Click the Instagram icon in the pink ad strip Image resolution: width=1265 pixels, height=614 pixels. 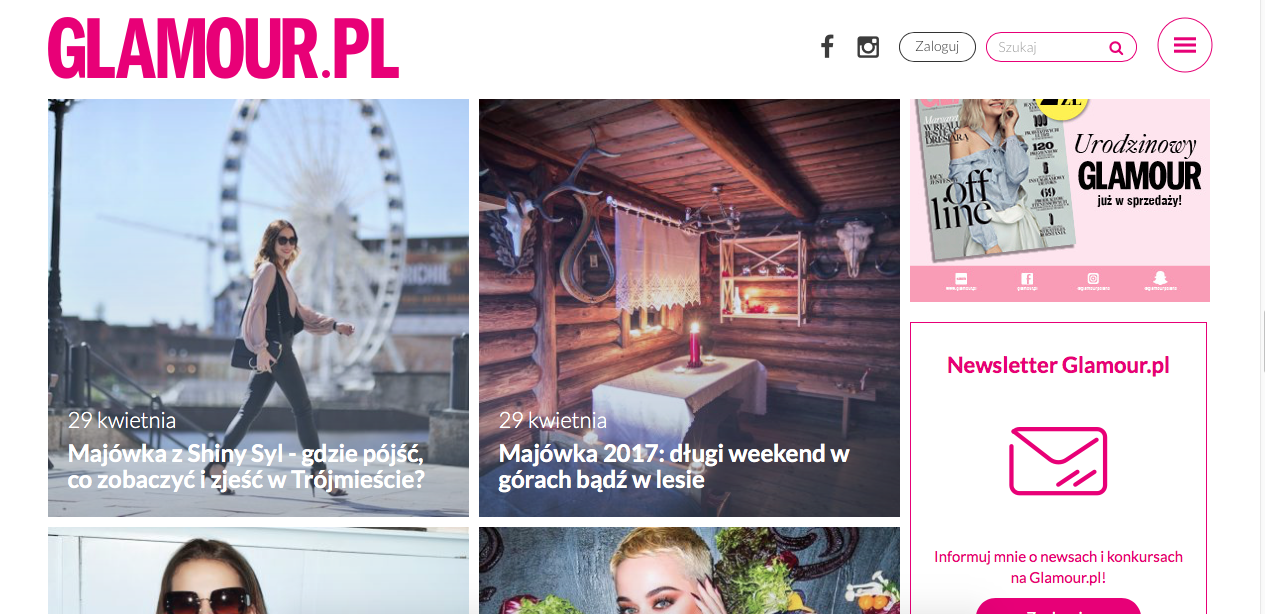1093,279
